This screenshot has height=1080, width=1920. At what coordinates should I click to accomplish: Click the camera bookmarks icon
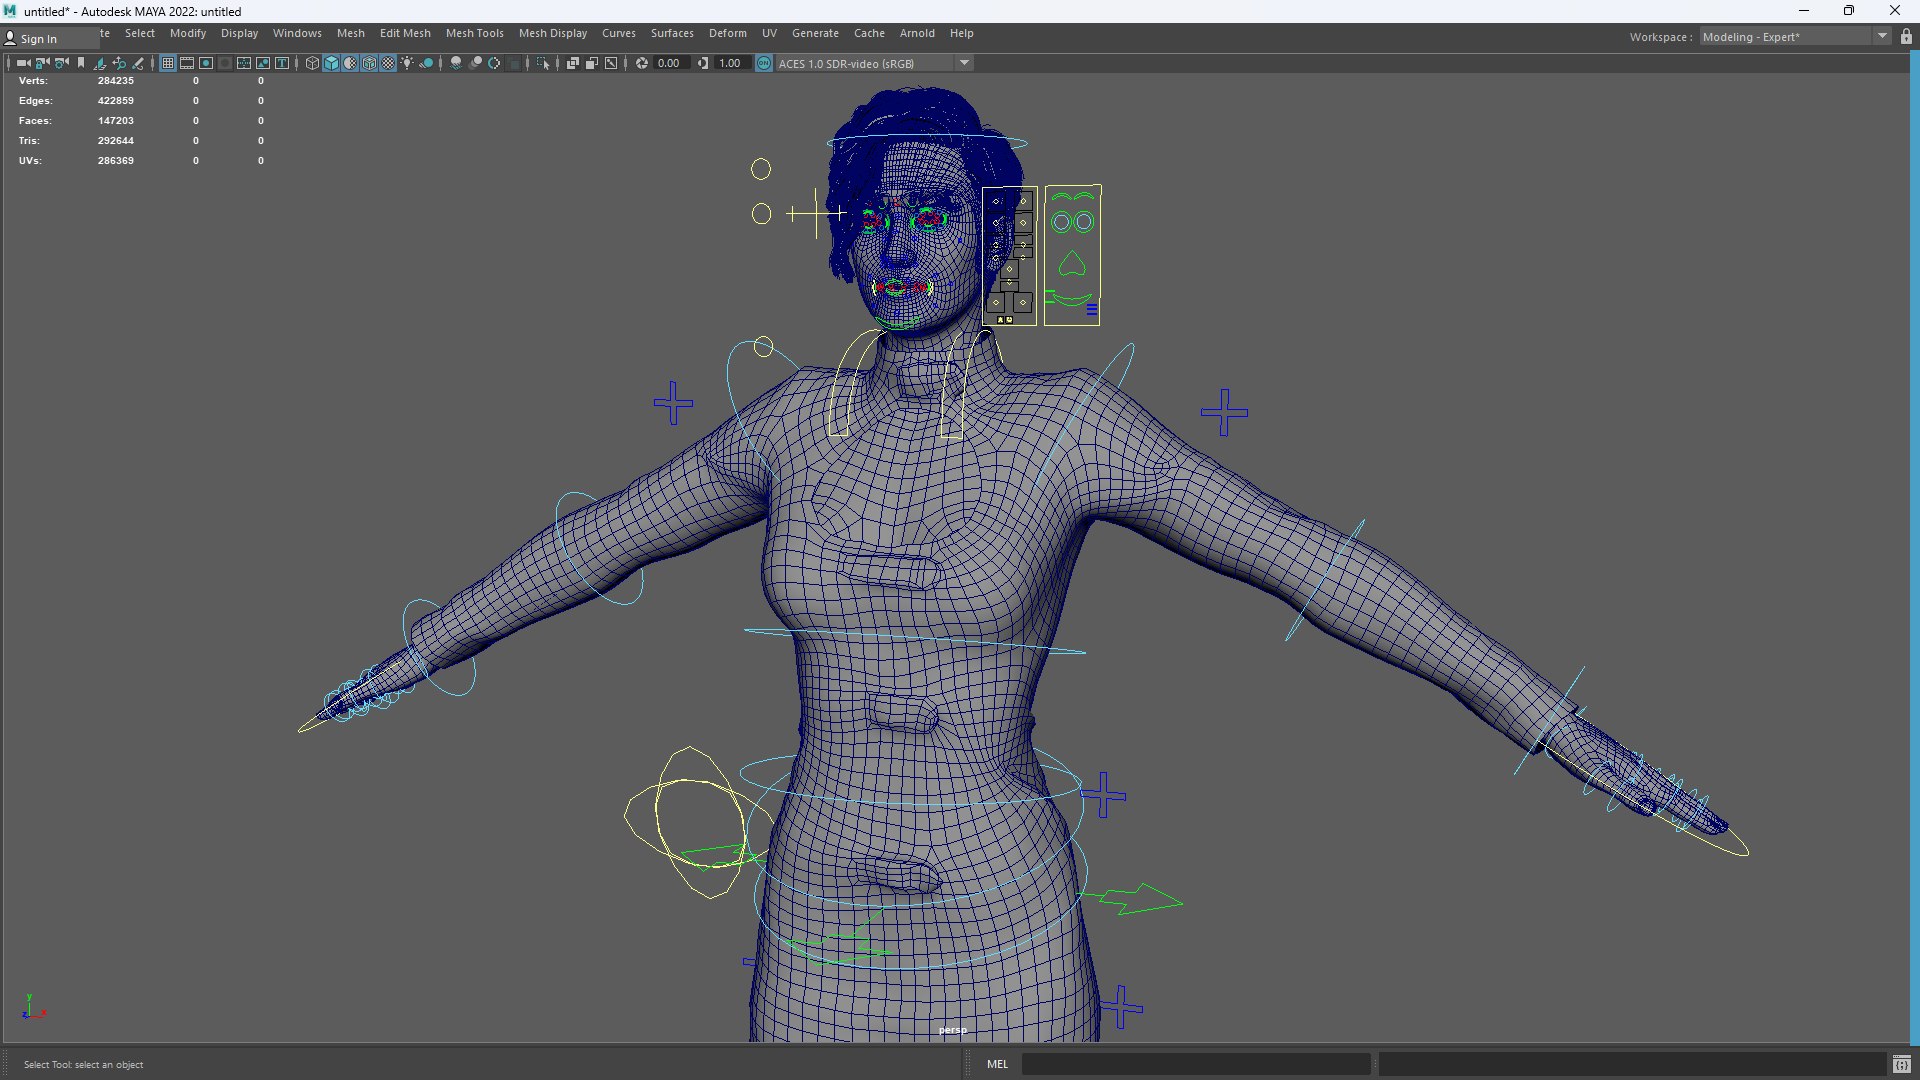pyautogui.click(x=81, y=63)
